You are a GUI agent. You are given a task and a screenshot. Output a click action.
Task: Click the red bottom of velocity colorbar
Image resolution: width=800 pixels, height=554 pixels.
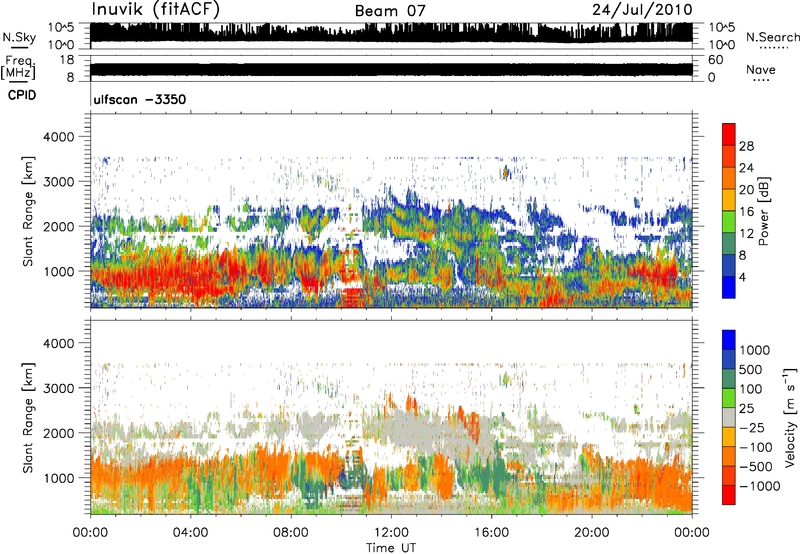pyautogui.click(x=729, y=495)
